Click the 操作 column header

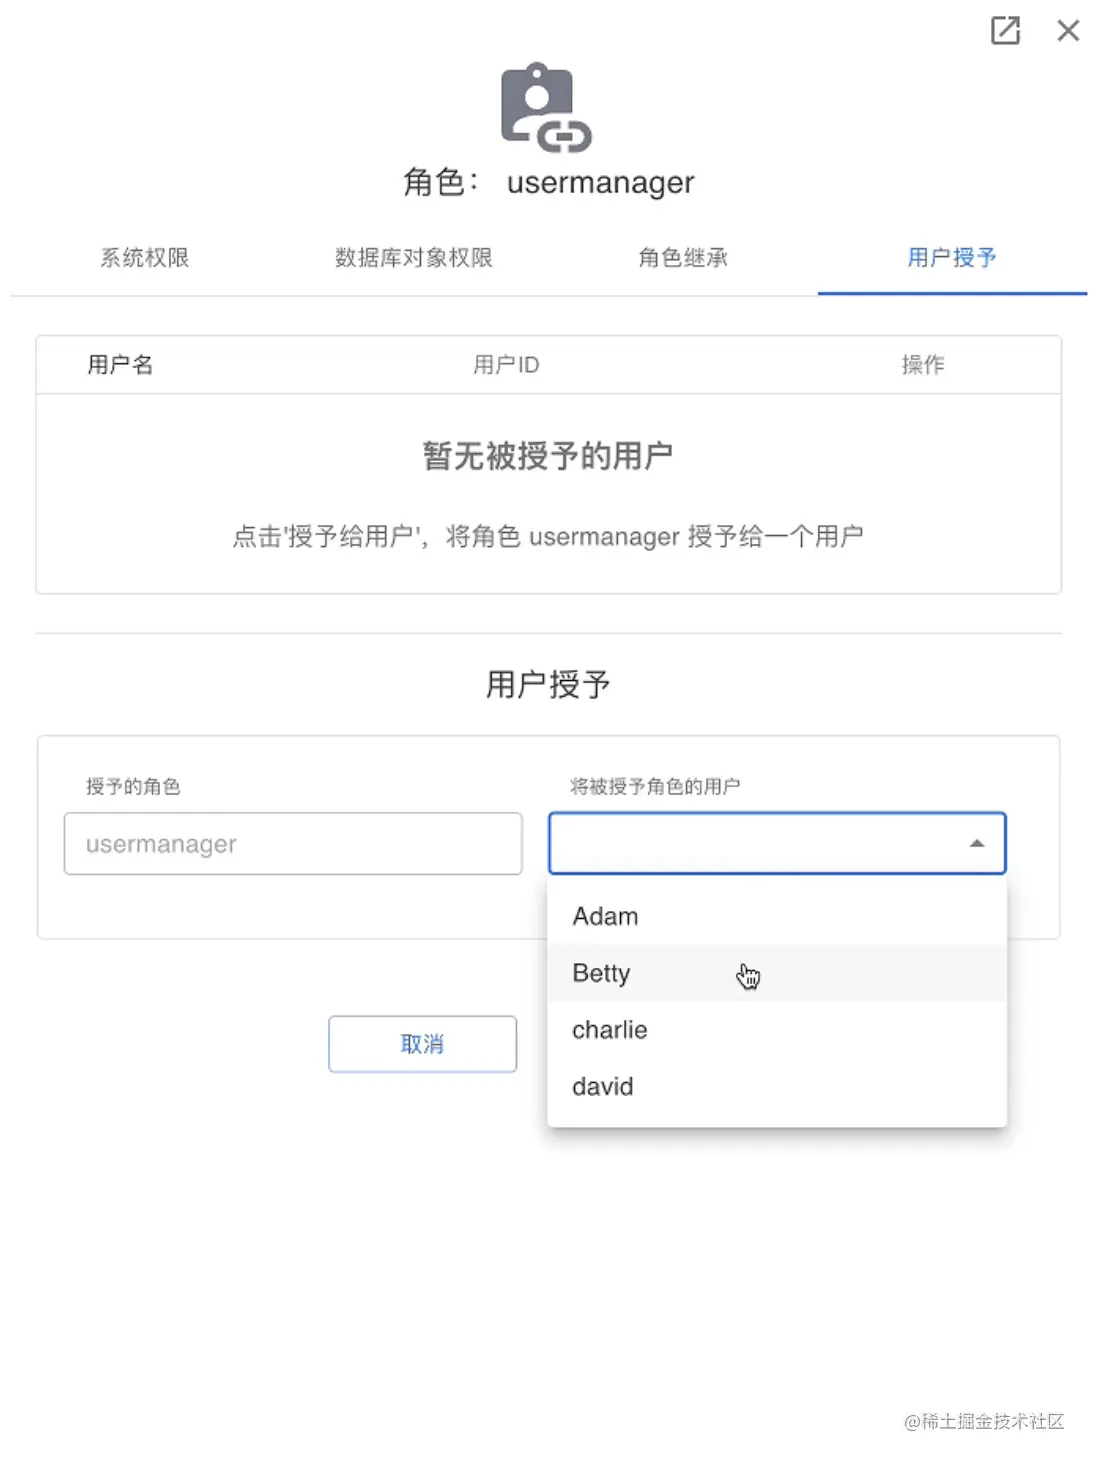coord(923,365)
